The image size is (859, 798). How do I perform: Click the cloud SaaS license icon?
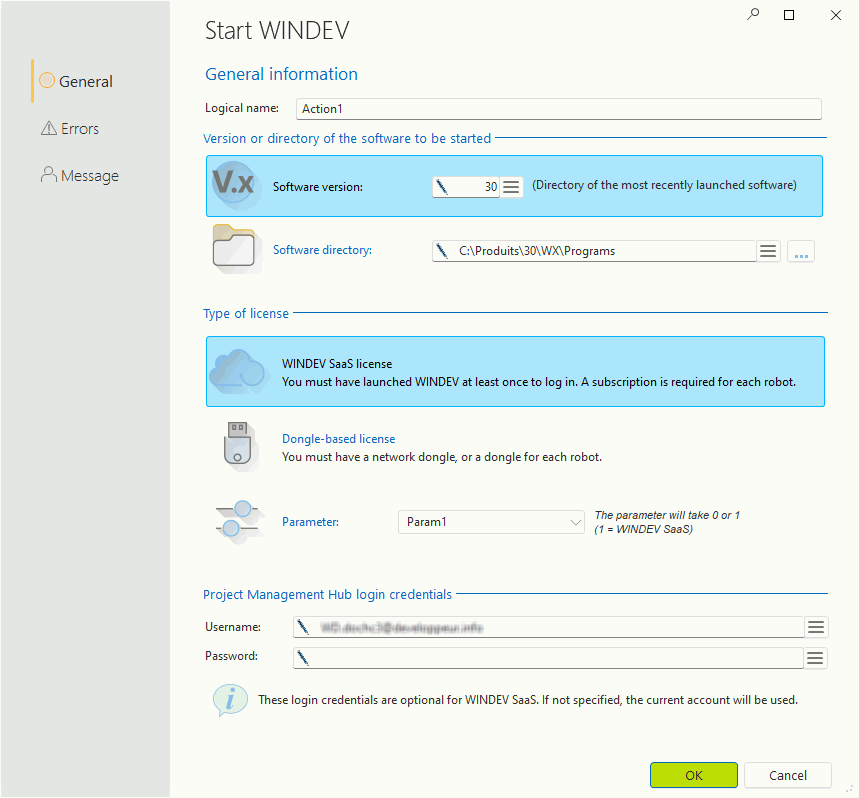coord(238,371)
